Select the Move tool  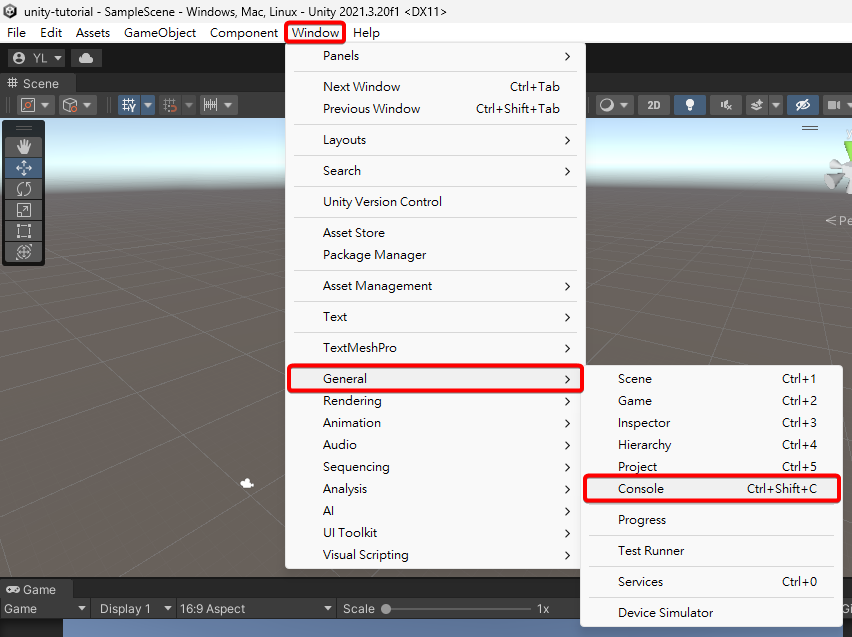click(23, 168)
